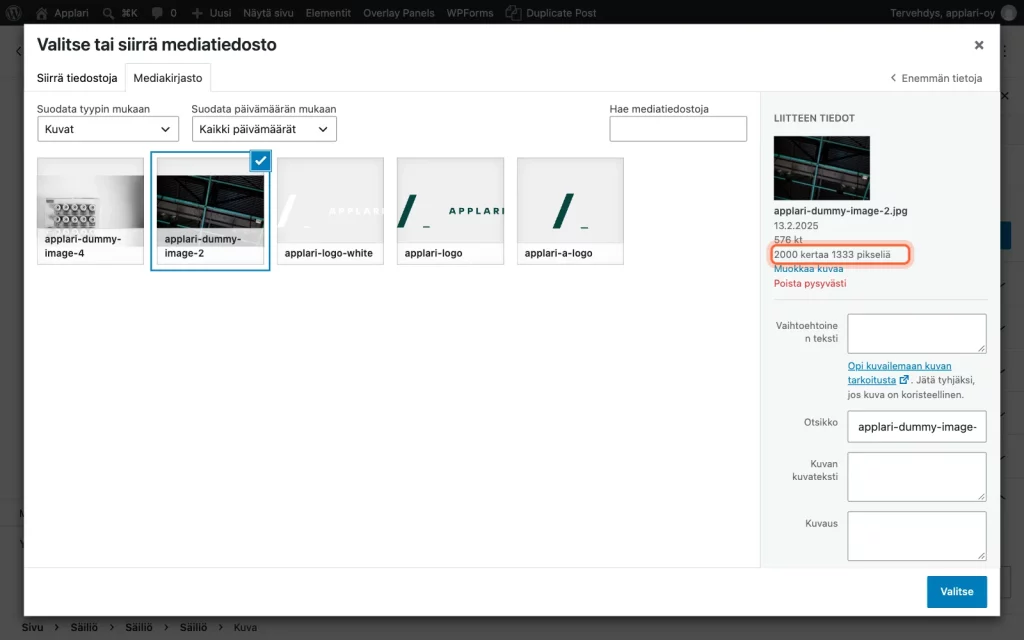Click the user avatar in admin bar
Image resolution: width=1024 pixels, height=640 pixels.
point(1008,13)
